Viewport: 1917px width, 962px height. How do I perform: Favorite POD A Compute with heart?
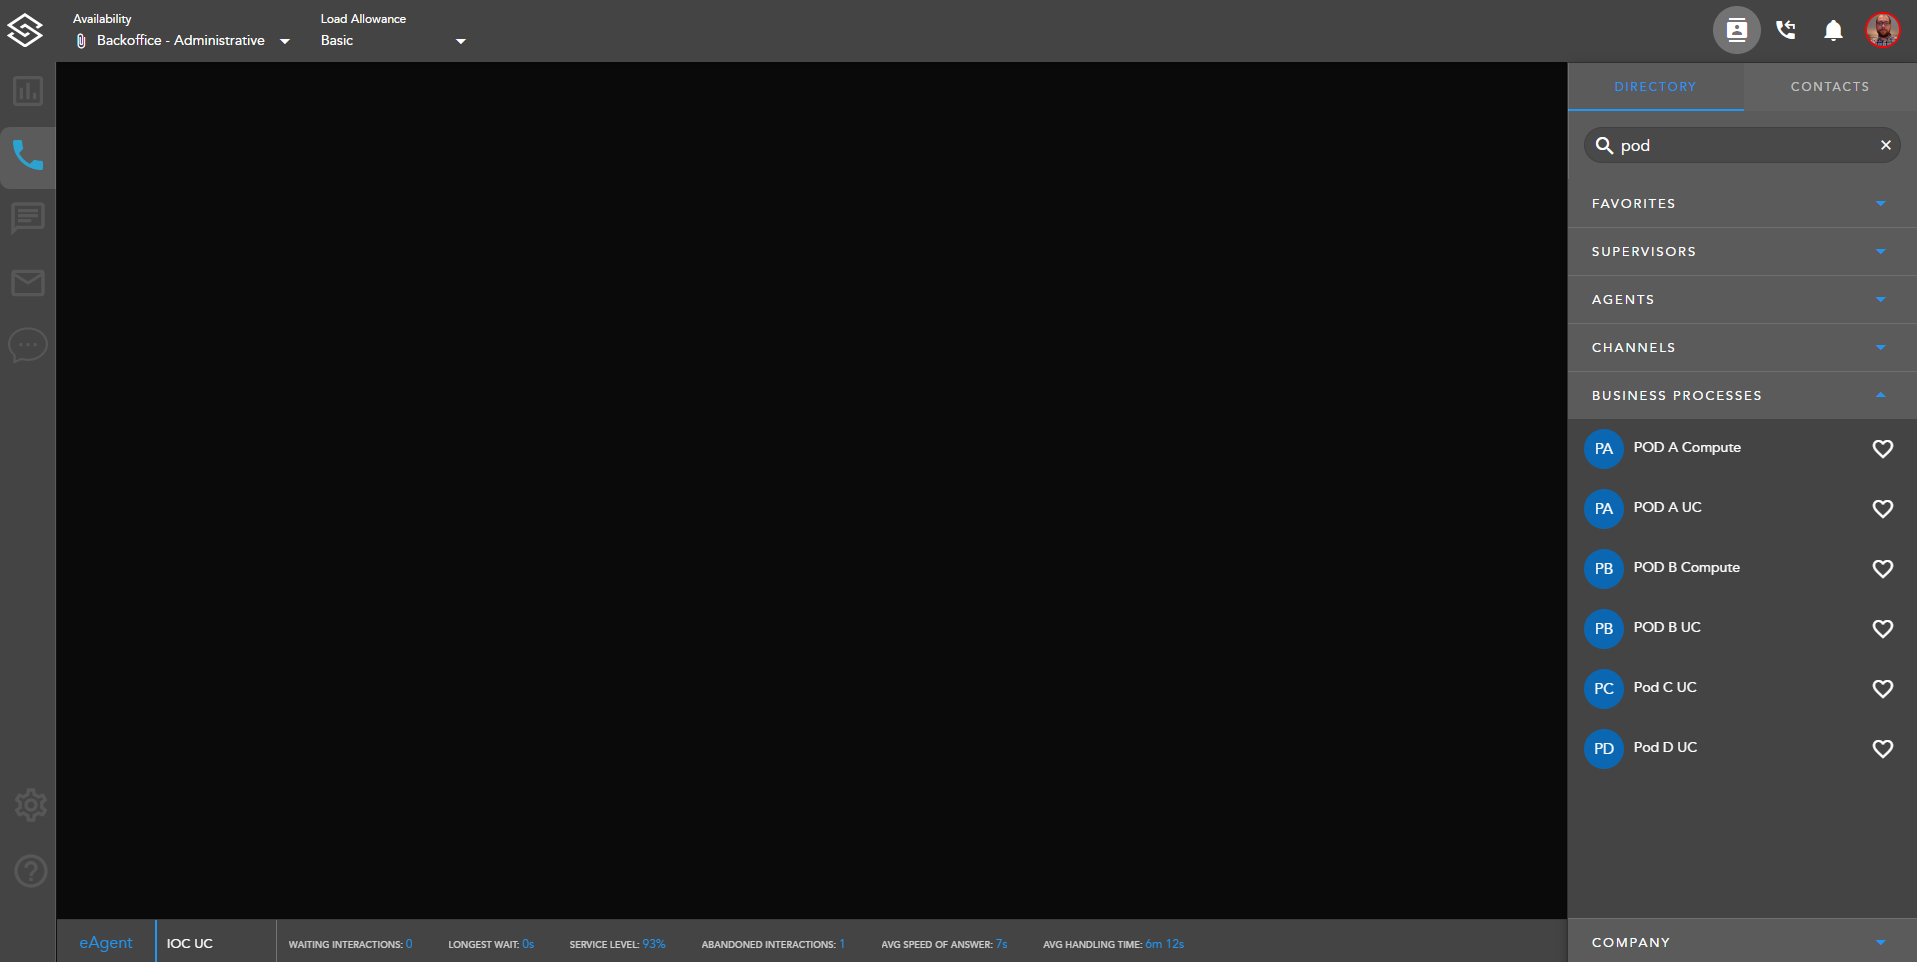1882,449
